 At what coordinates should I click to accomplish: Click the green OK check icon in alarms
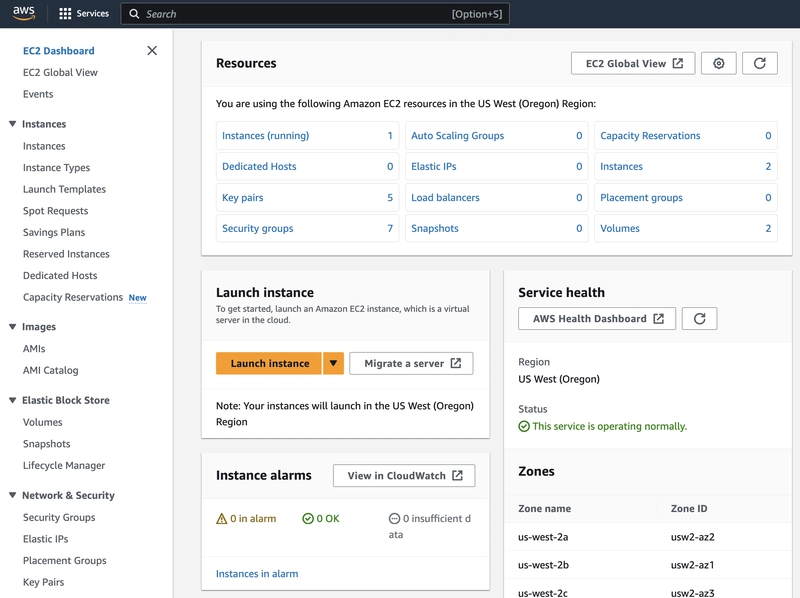tap(308, 518)
